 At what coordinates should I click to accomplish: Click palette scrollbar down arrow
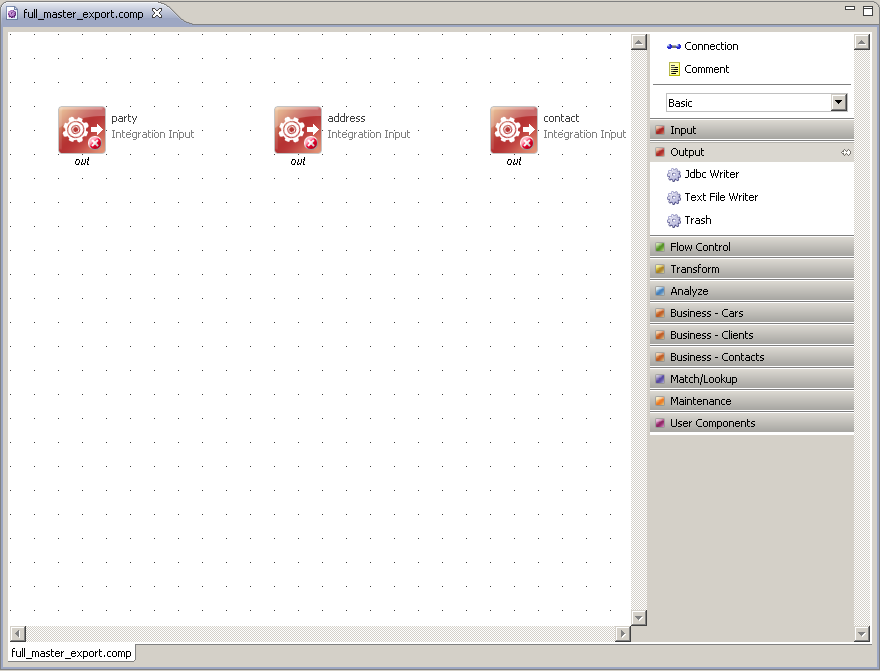point(862,634)
